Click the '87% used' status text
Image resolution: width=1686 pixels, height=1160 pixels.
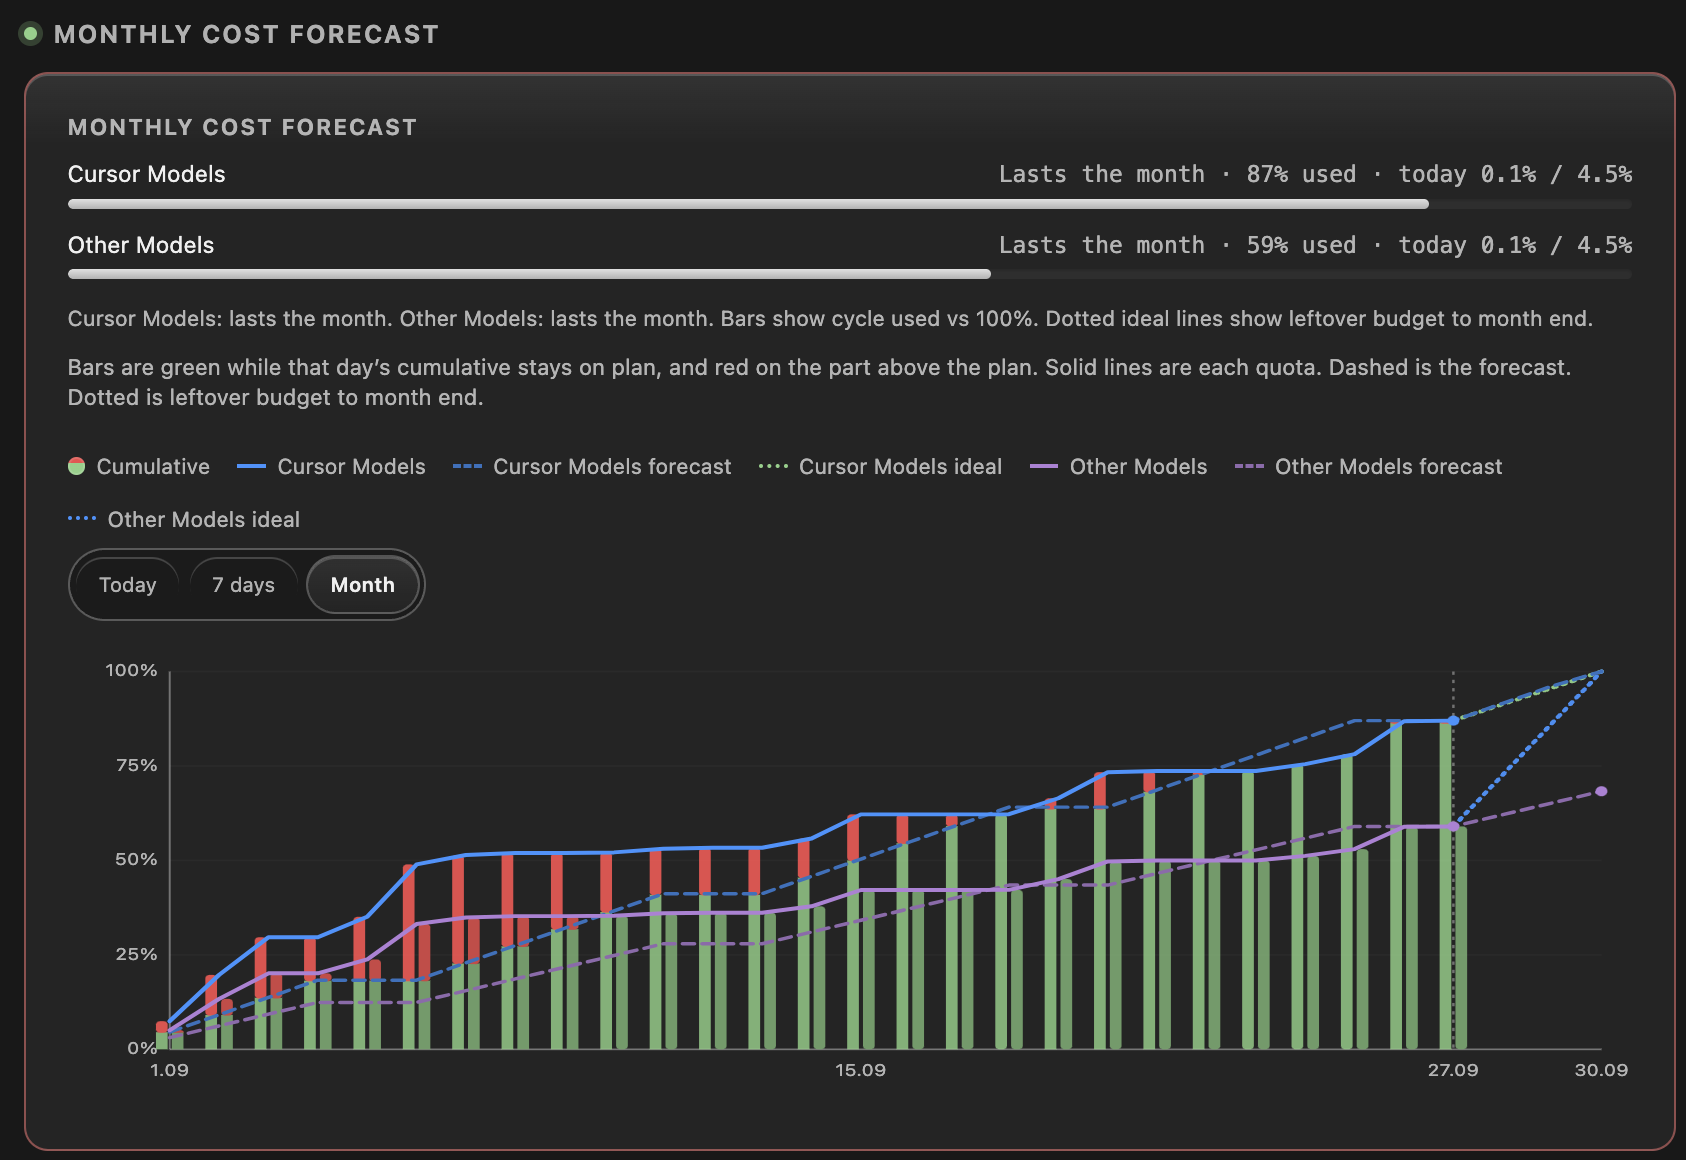(x=1301, y=174)
